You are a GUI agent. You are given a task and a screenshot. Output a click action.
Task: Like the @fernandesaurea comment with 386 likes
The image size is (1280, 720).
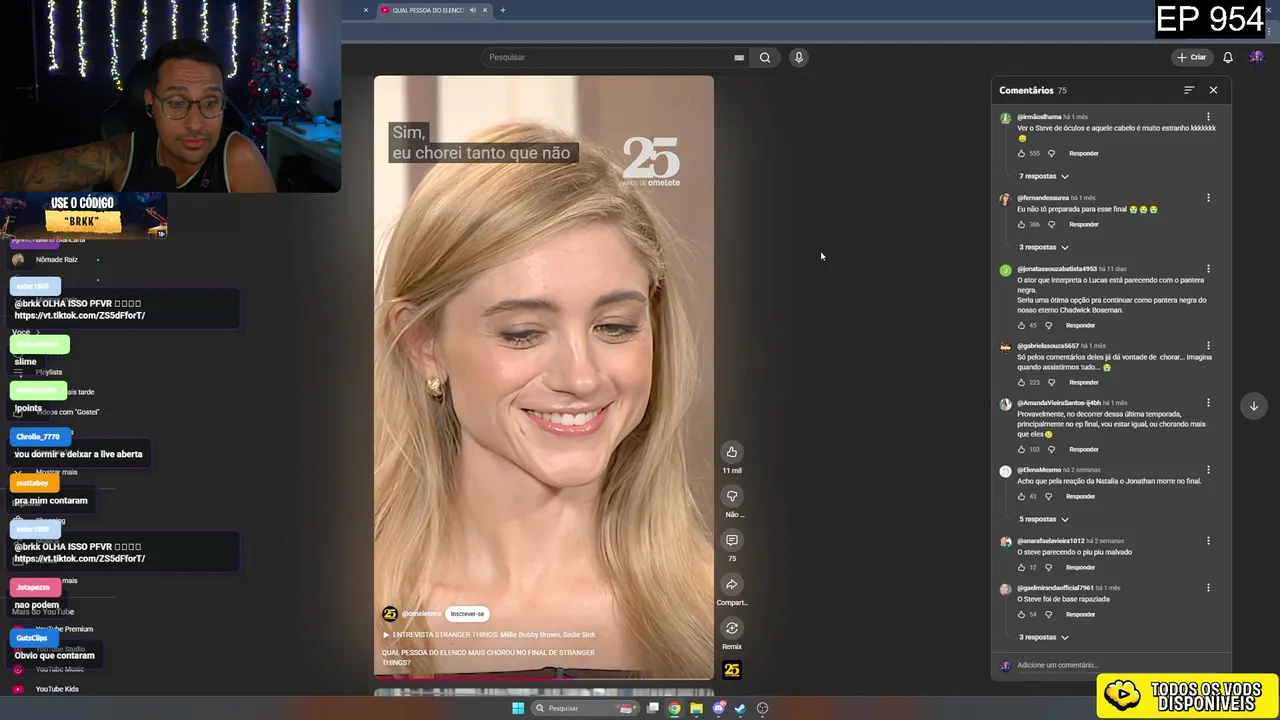tap(1021, 224)
